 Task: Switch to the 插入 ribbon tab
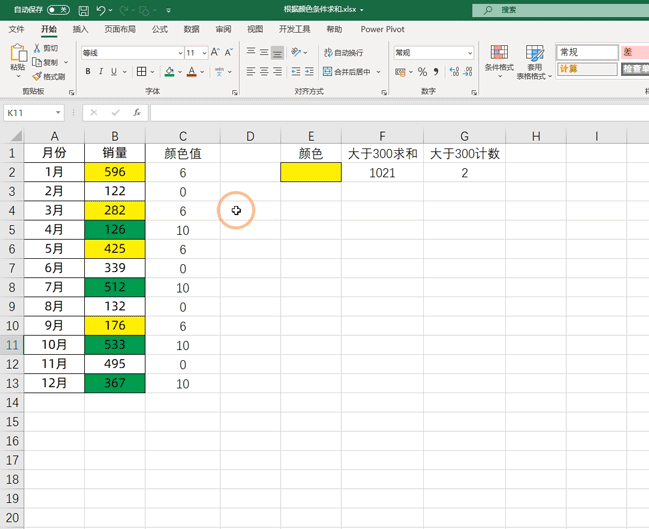pos(80,29)
